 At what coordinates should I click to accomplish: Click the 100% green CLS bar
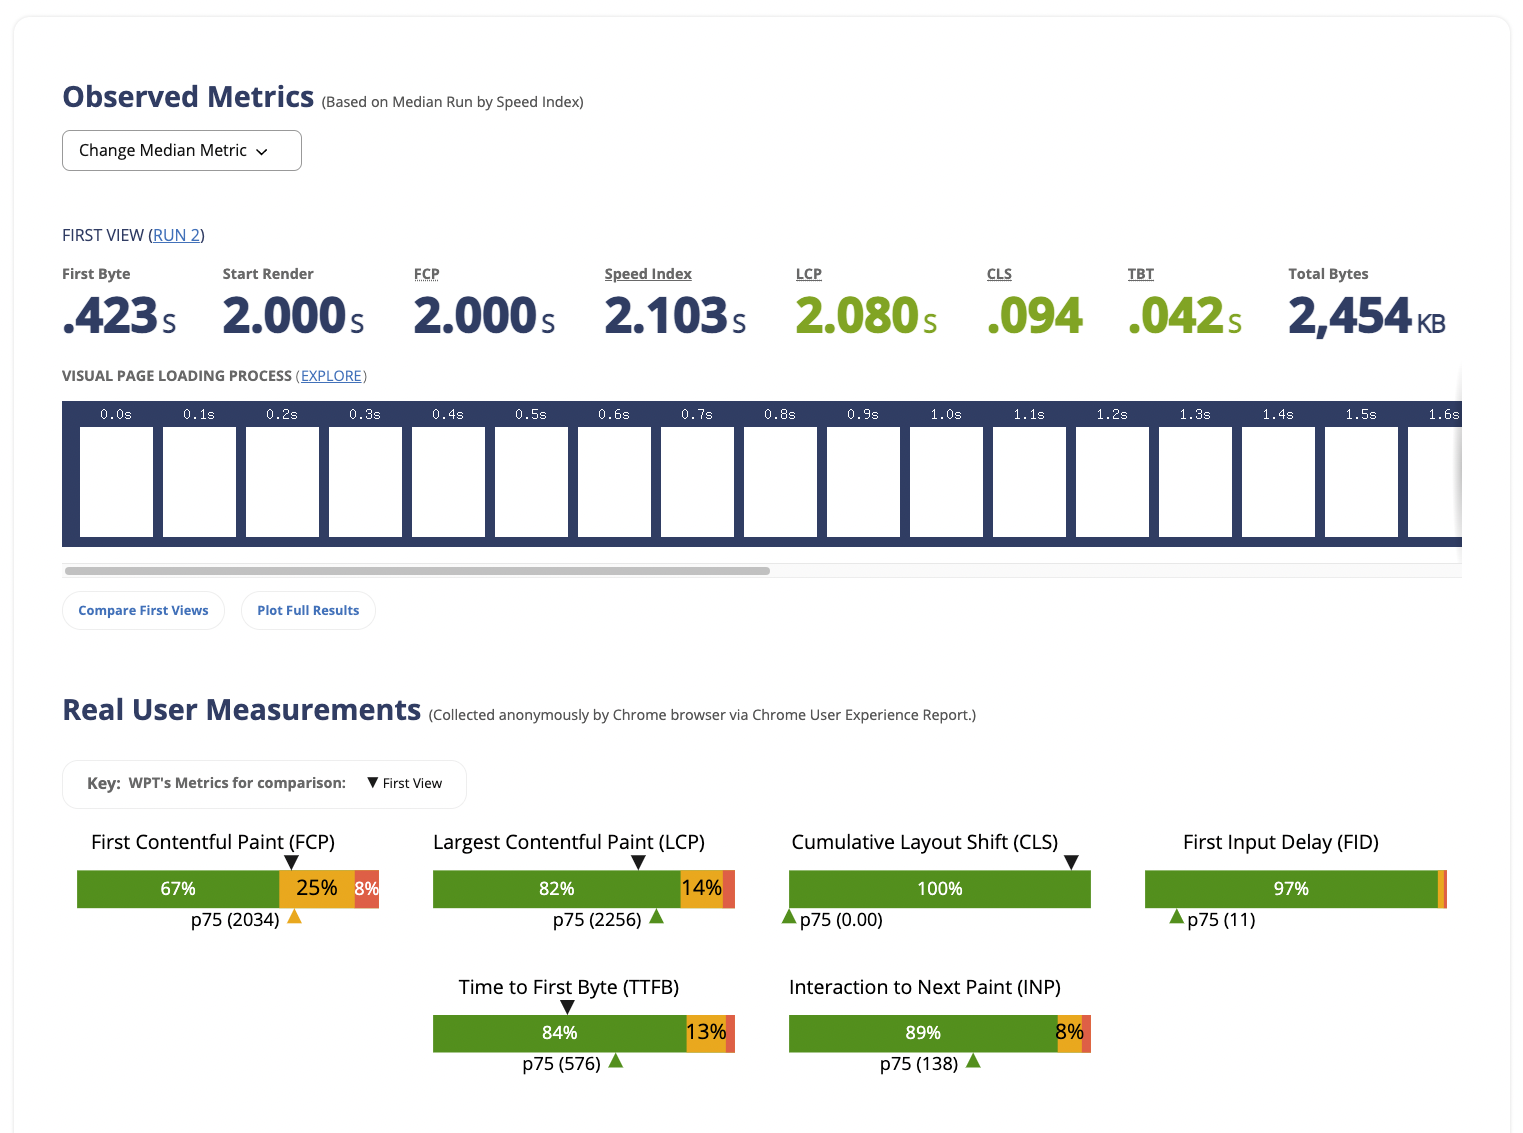tap(940, 889)
